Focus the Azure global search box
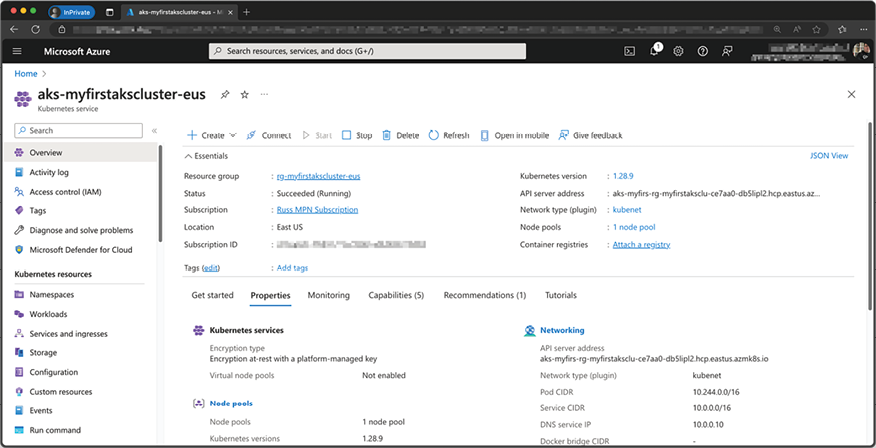Image resolution: width=876 pixels, height=448 pixels. [x=367, y=51]
